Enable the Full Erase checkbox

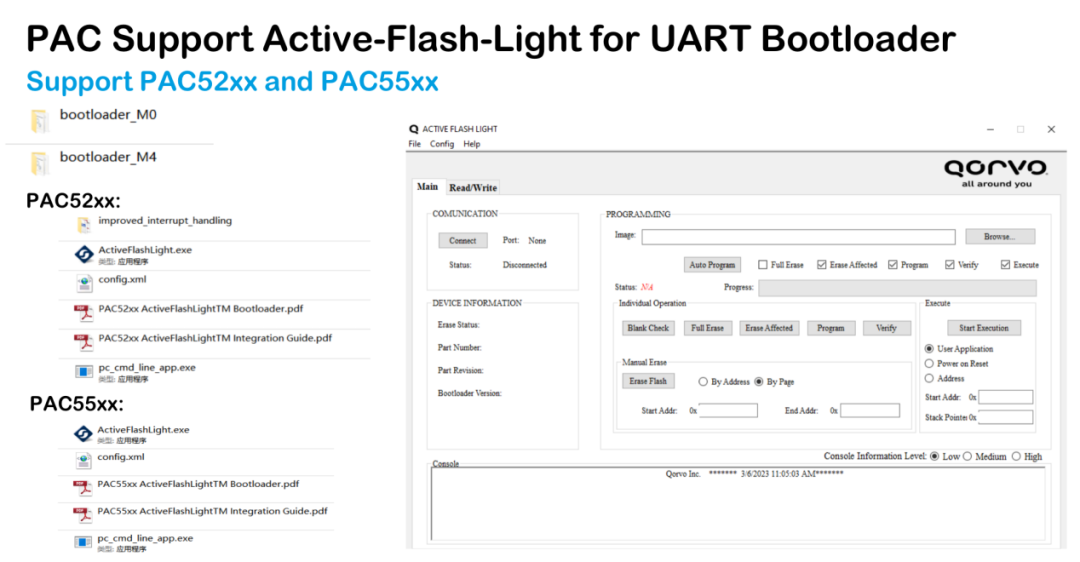[x=762, y=264]
